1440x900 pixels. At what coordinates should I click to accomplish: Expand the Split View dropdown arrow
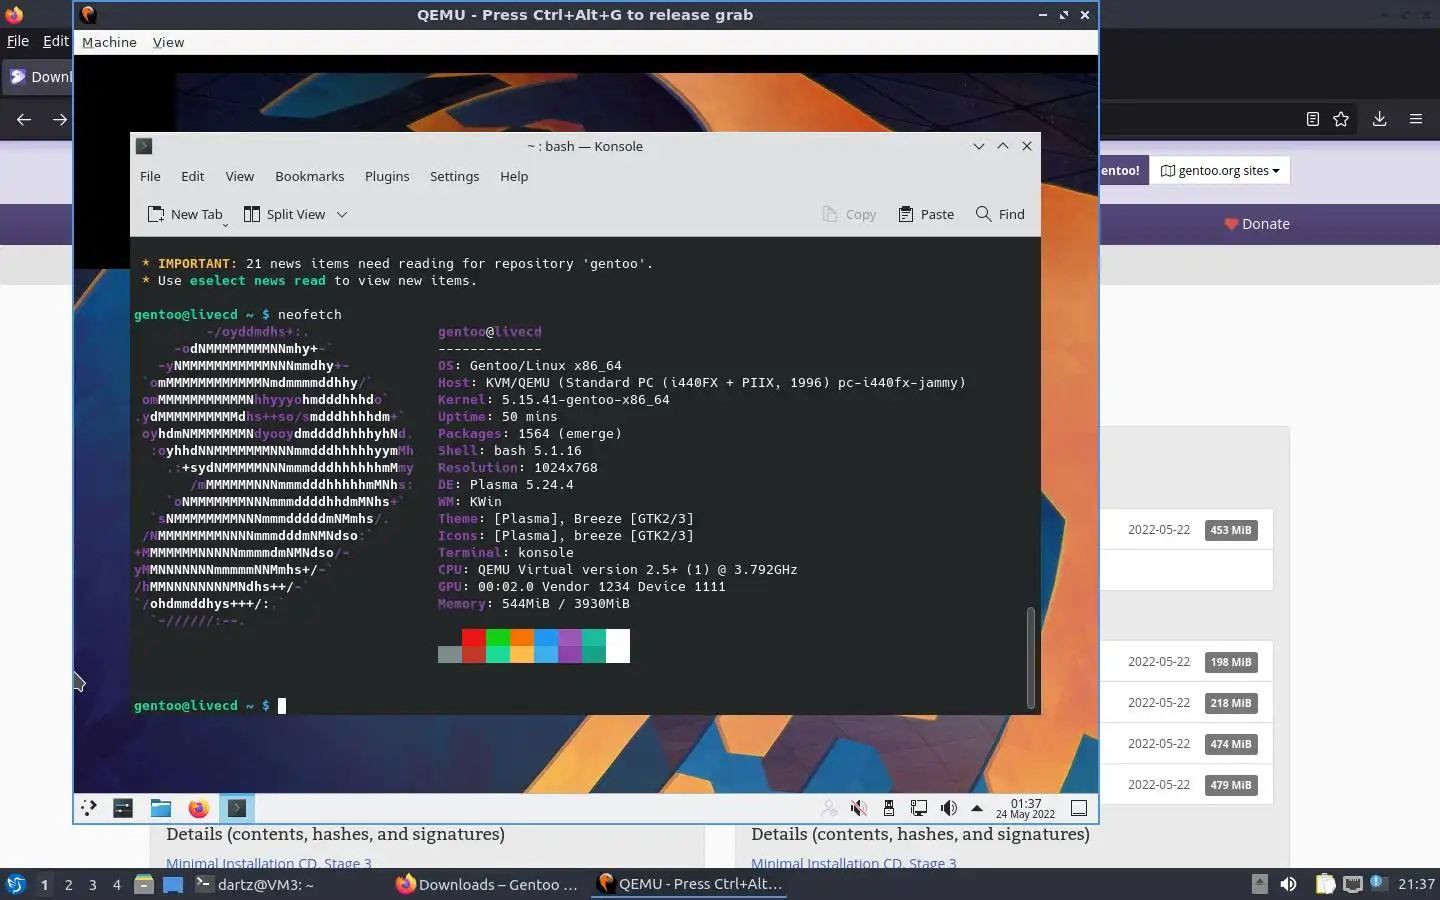pyautogui.click(x=342, y=214)
